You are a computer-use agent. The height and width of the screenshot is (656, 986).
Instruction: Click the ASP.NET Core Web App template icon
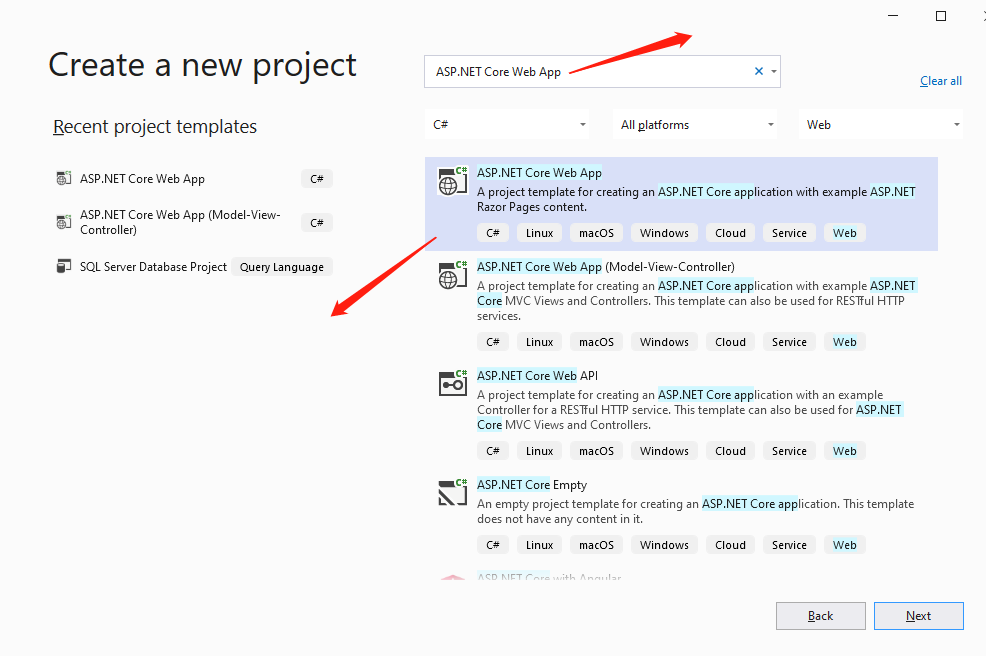453,181
